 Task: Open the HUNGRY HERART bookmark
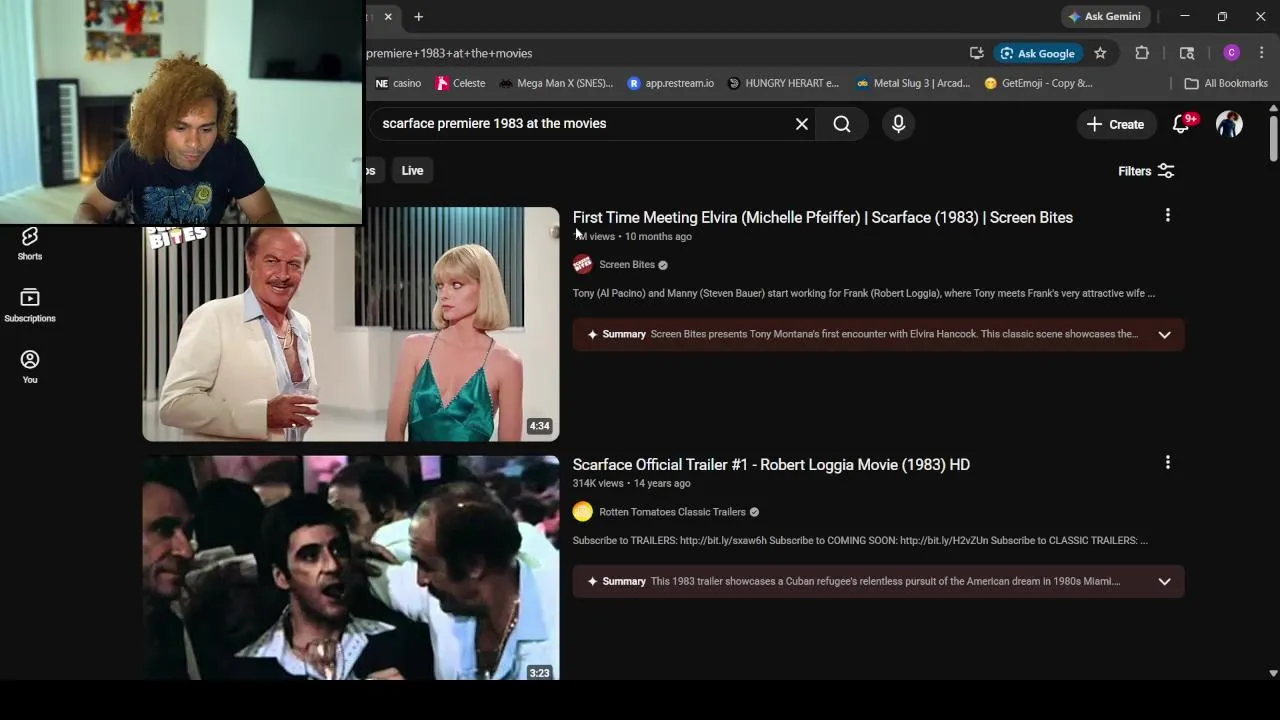(x=783, y=83)
